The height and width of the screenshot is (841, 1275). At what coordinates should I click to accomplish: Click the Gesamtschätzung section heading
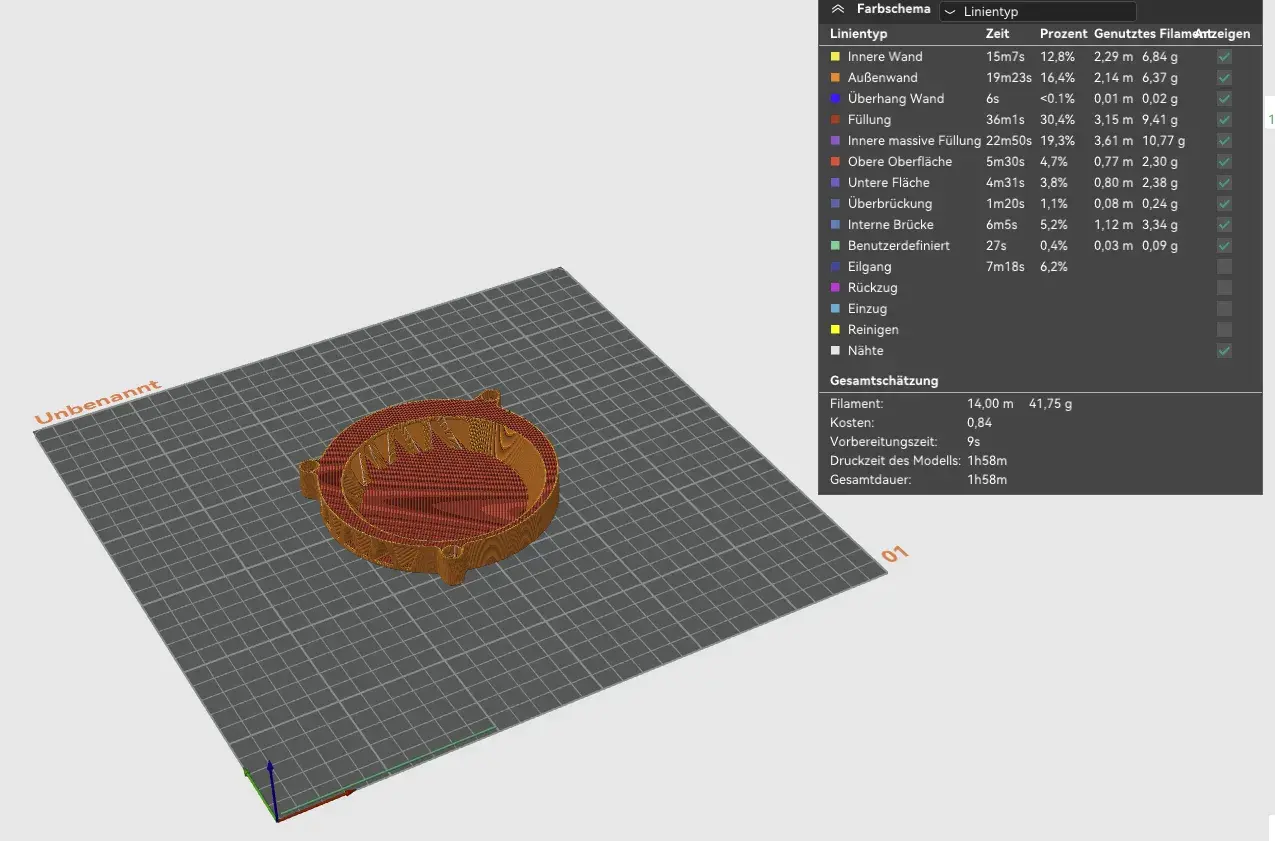pyautogui.click(x=884, y=381)
